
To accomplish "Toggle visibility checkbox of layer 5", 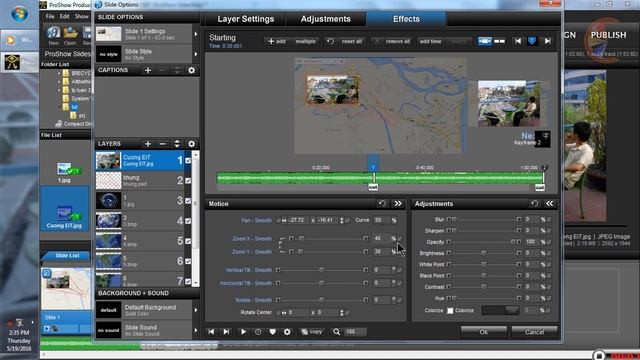I will pyautogui.click(x=188, y=241).
